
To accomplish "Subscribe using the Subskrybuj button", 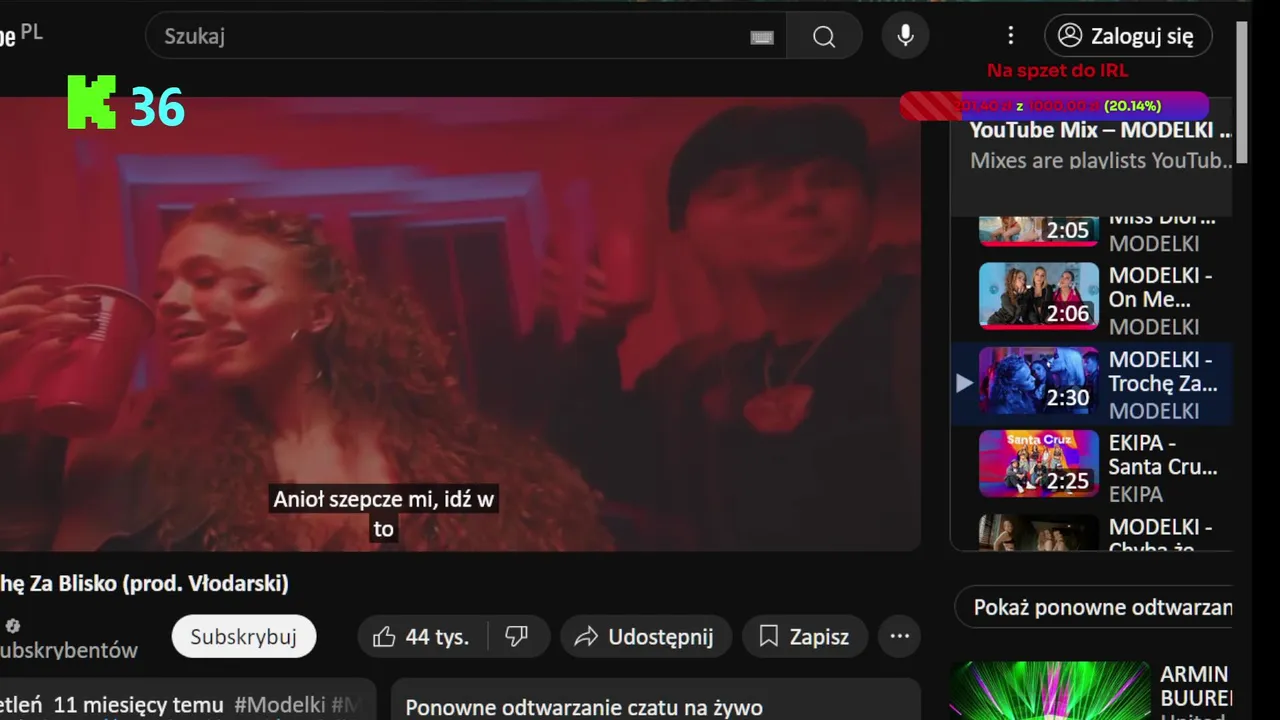I will 244,637.
